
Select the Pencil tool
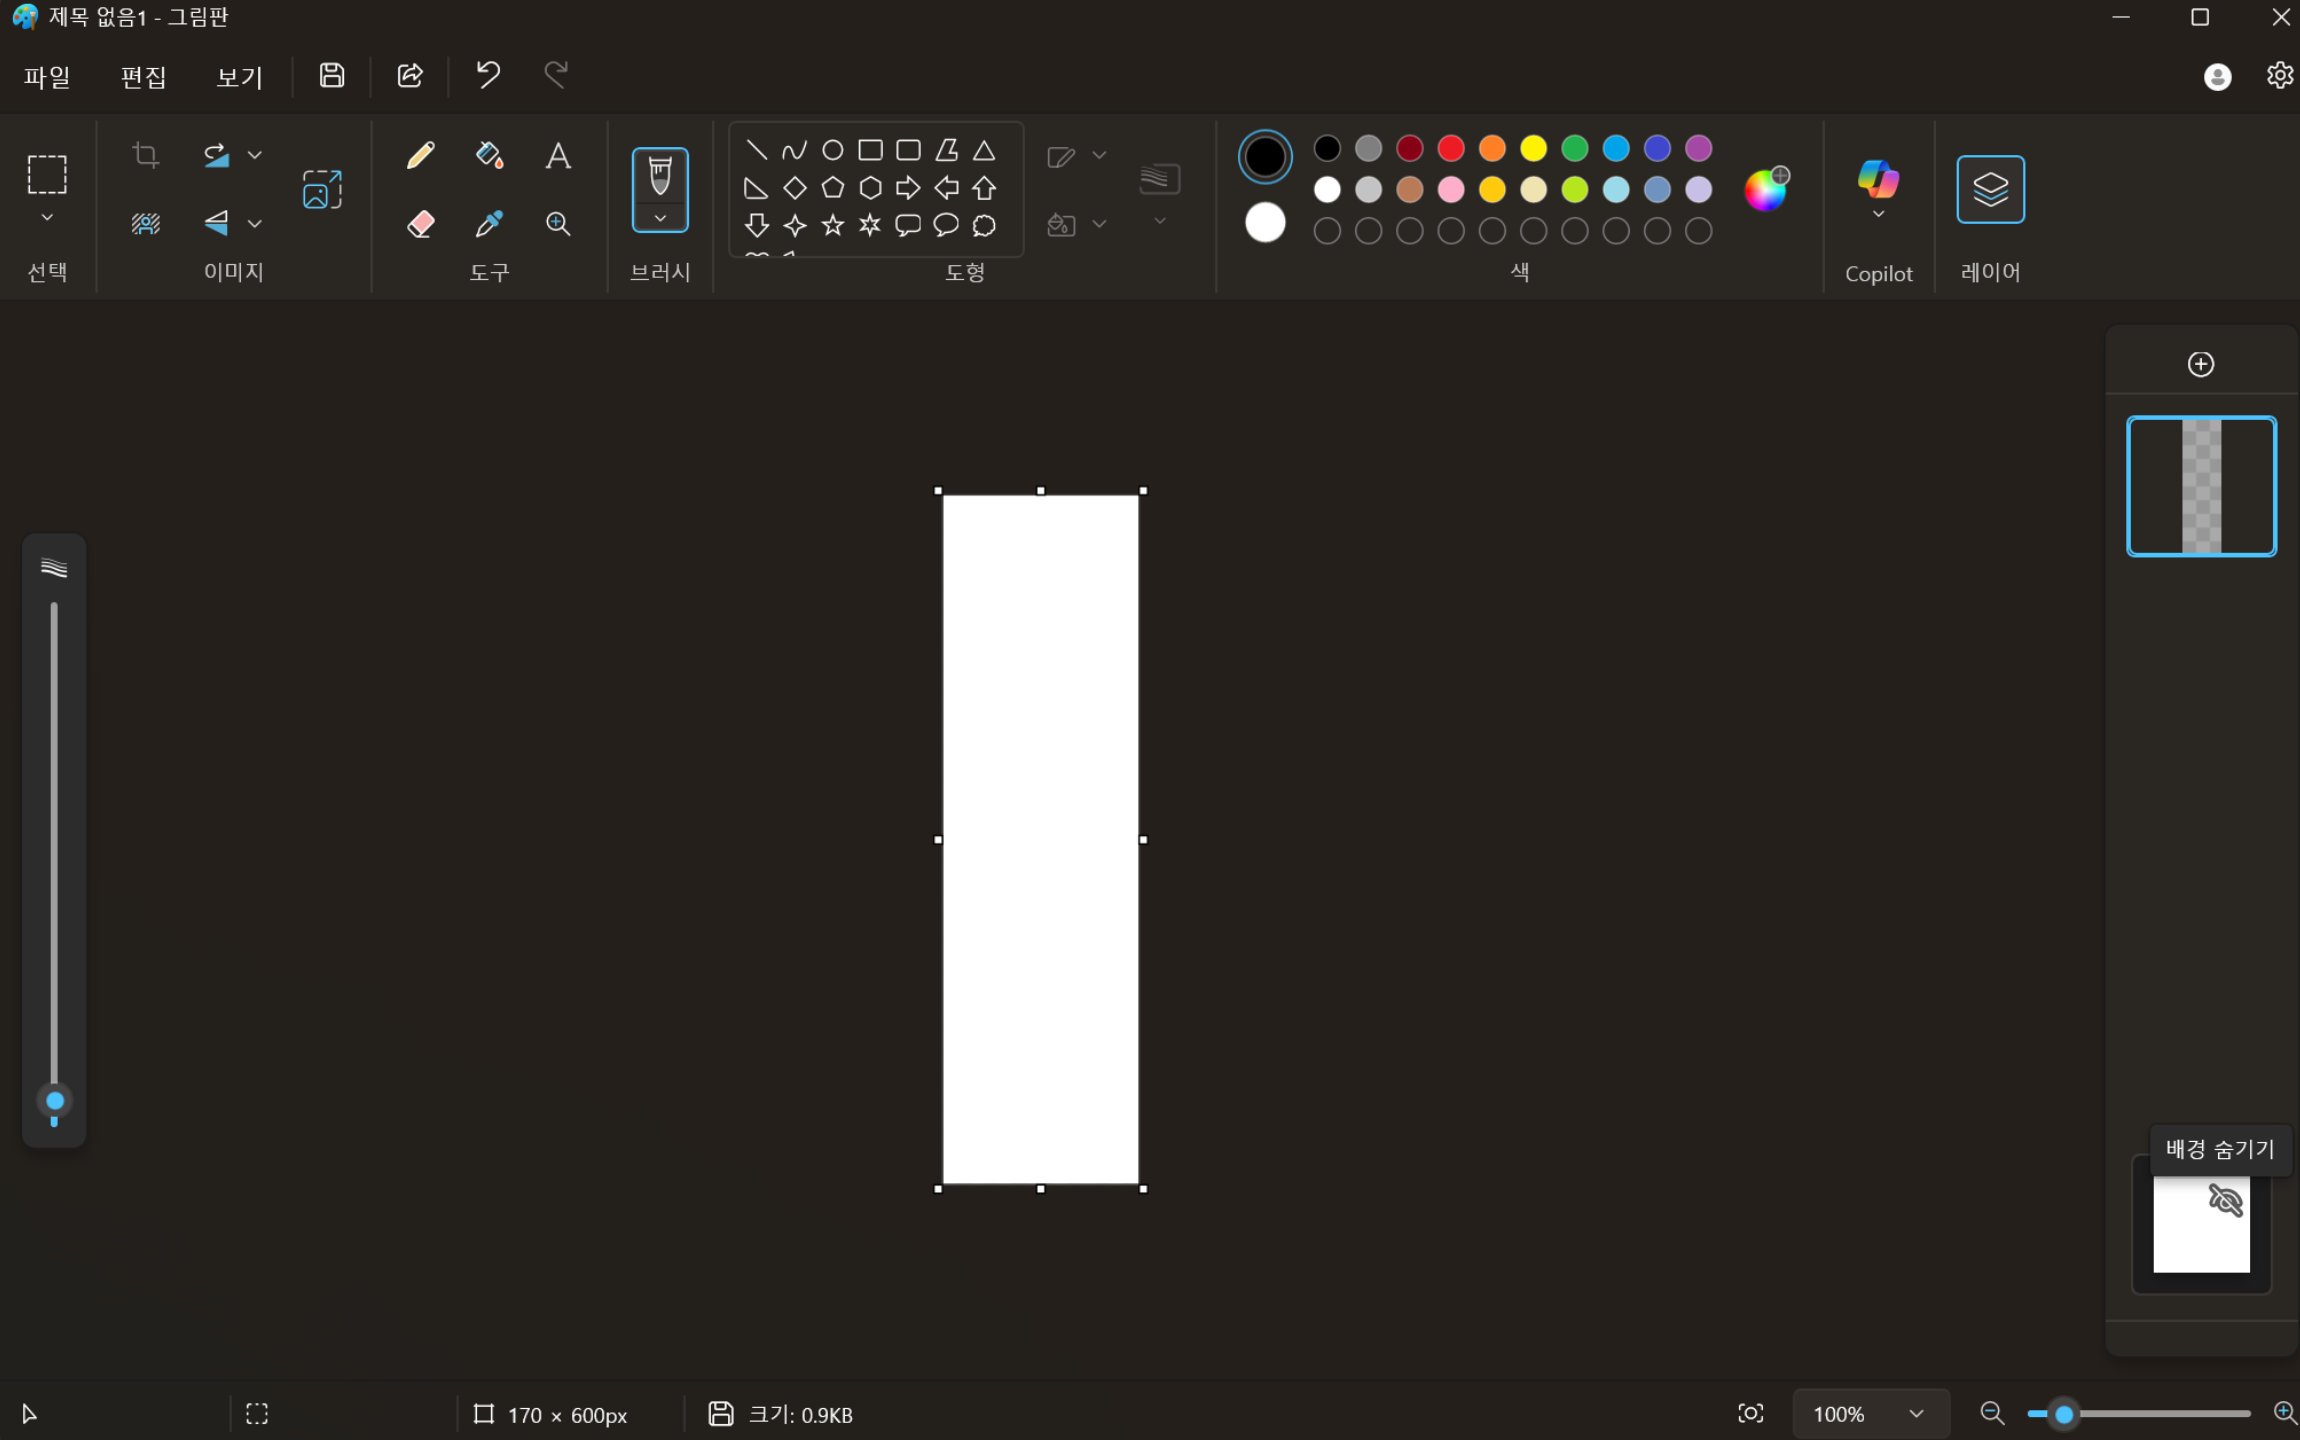(x=421, y=155)
